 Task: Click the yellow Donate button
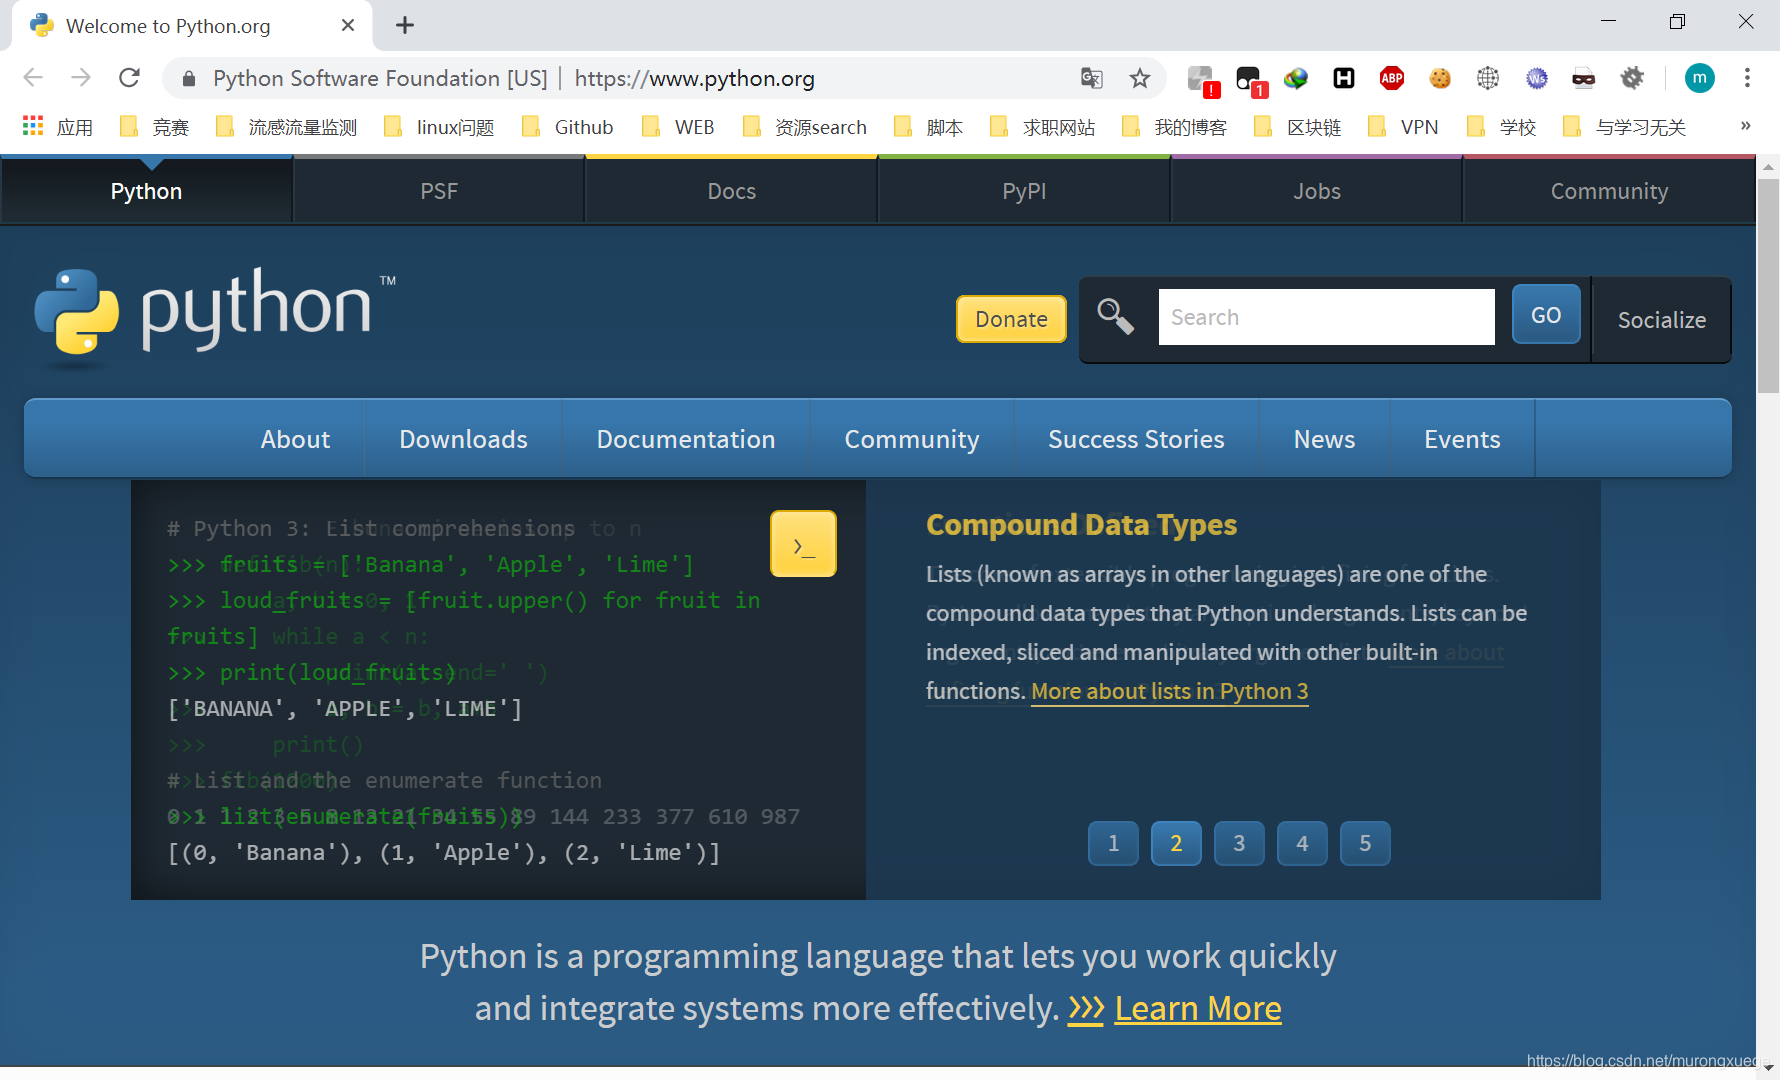(1011, 319)
